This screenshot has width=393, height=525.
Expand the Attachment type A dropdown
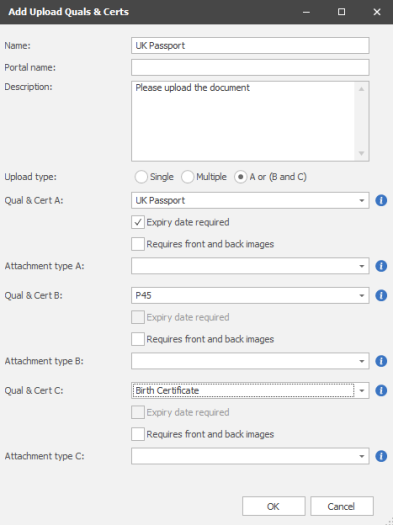coord(362,266)
